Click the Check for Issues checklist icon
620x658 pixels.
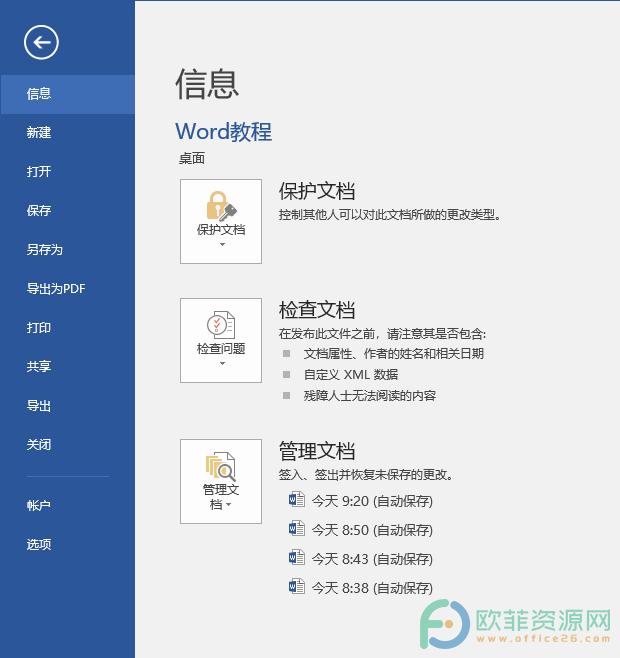pyautogui.click(x=221, y=325)
